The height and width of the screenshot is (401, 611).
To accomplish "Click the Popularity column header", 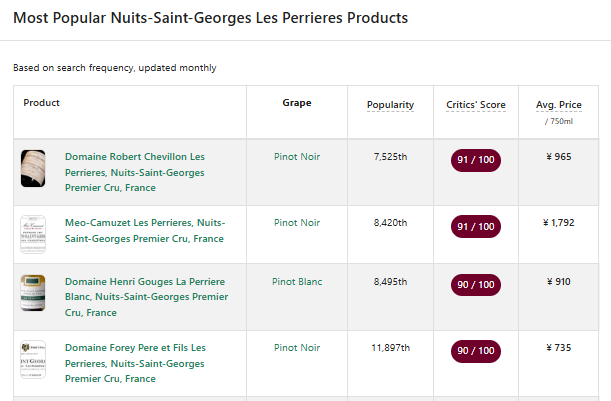I will [390, 105].
